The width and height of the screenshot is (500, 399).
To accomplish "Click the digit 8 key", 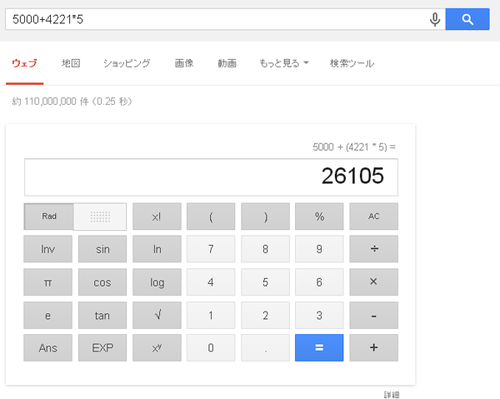I will click(265, 249).
